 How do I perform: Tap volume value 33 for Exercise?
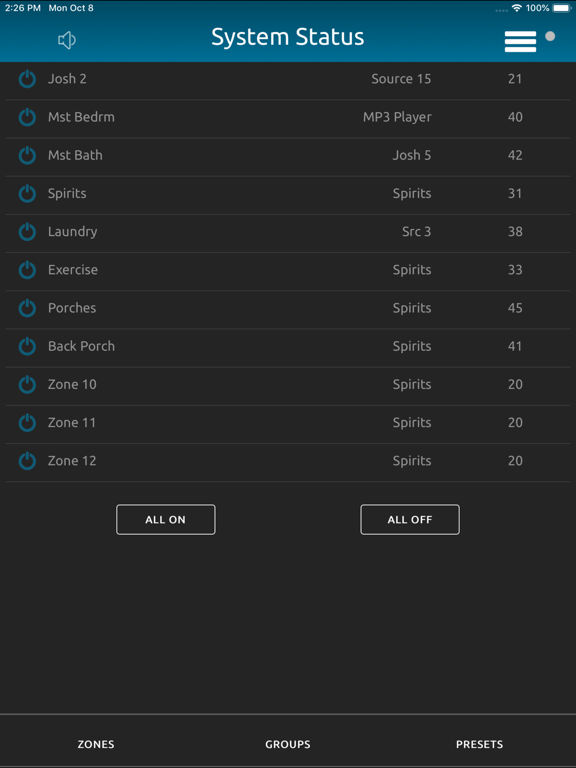[515, 270]
